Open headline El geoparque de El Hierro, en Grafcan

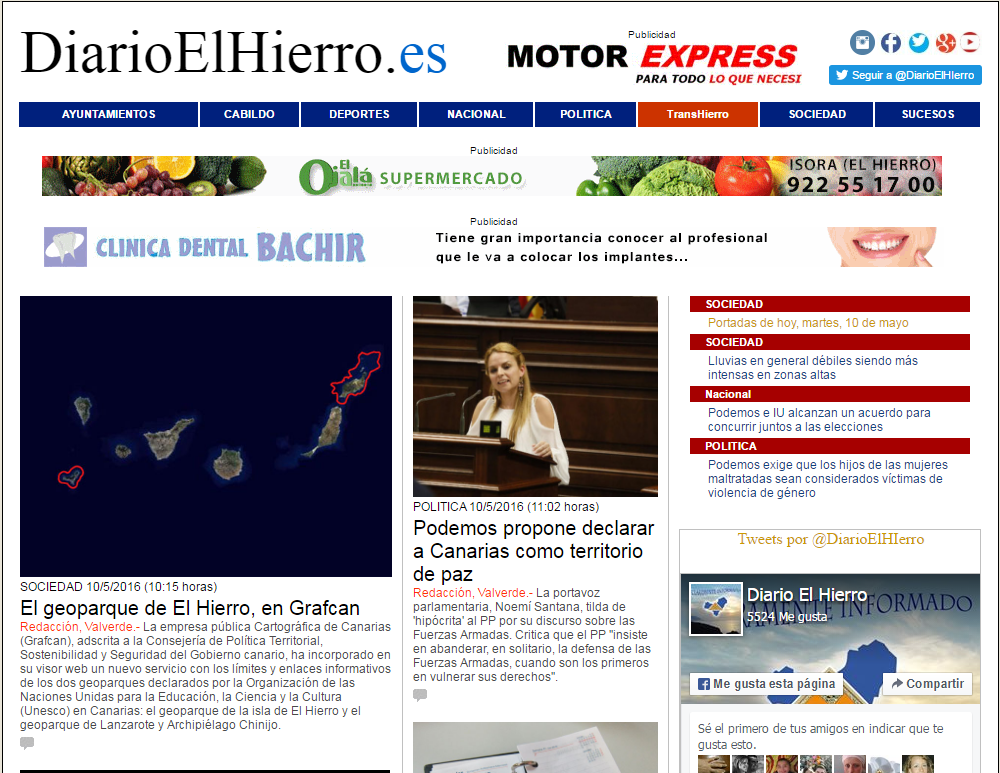pos(190,608)
